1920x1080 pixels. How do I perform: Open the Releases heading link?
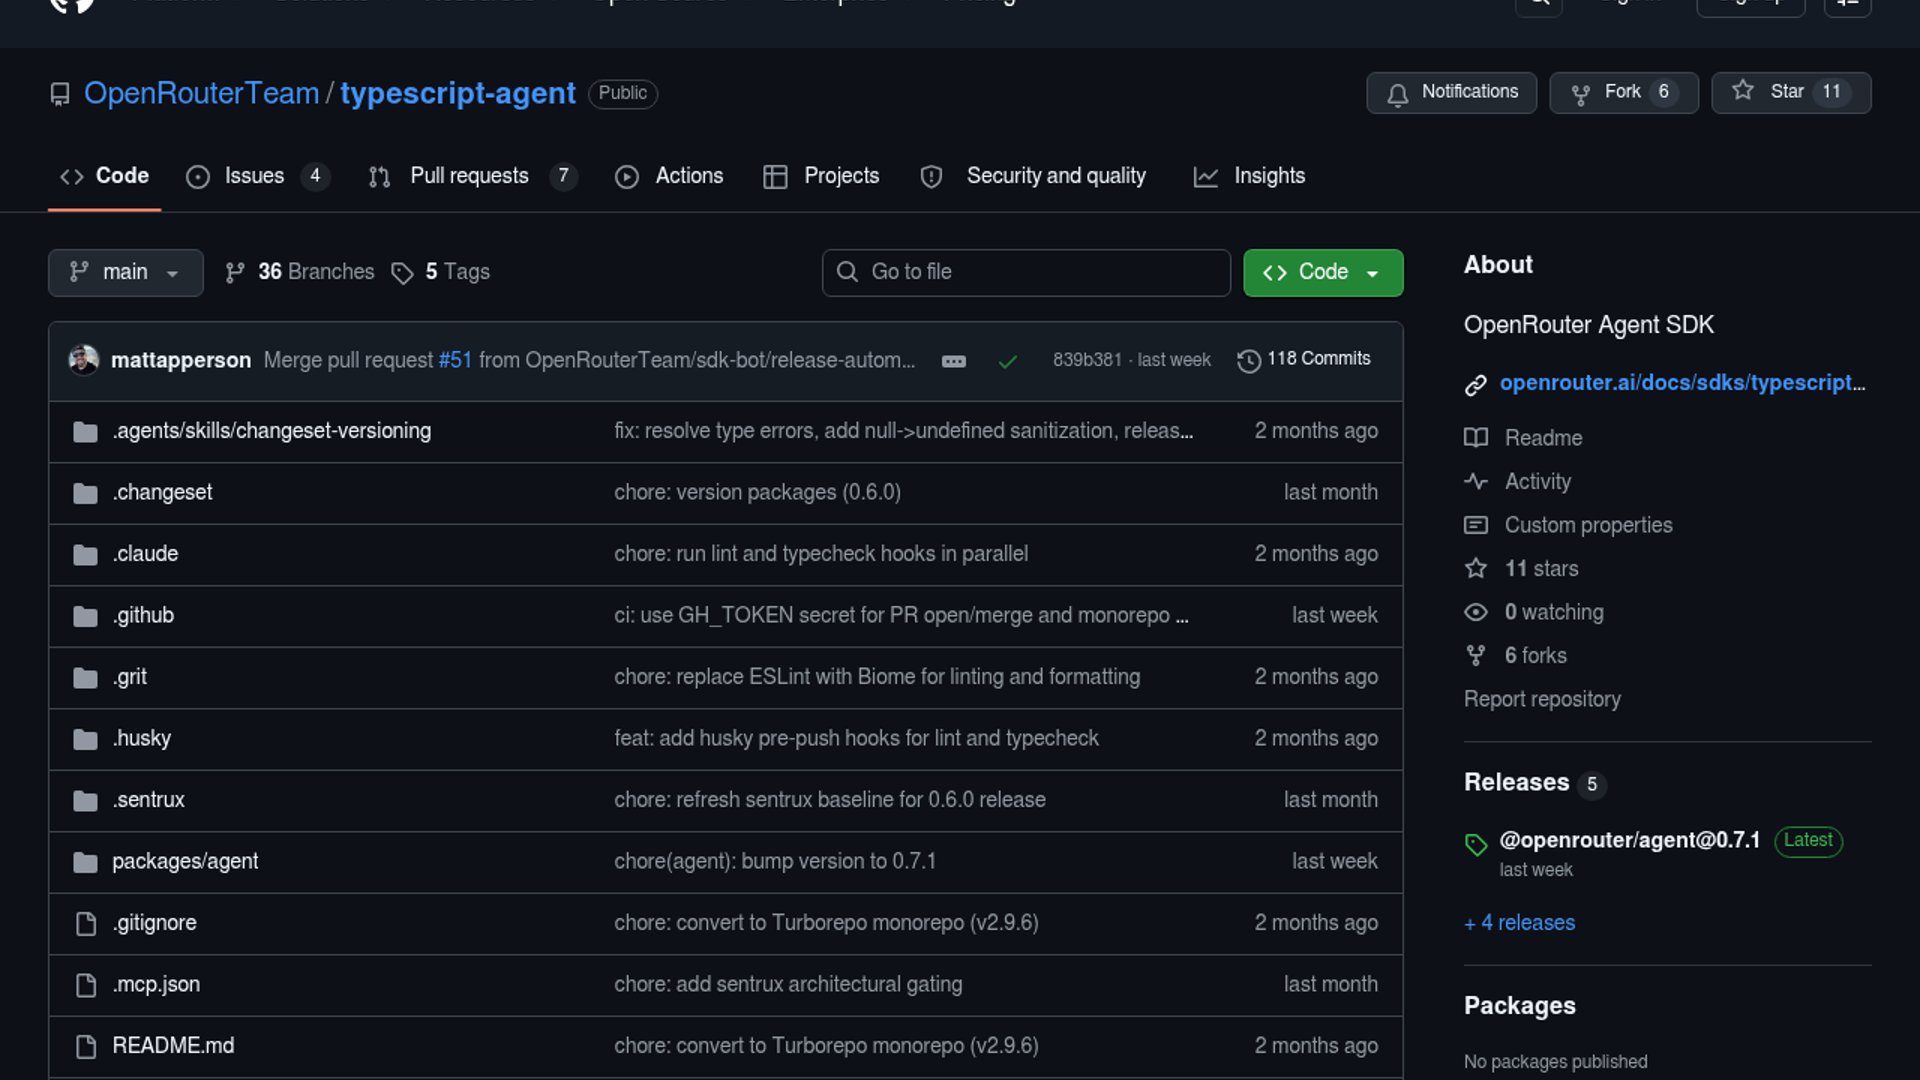click(x=1517, y=783)
